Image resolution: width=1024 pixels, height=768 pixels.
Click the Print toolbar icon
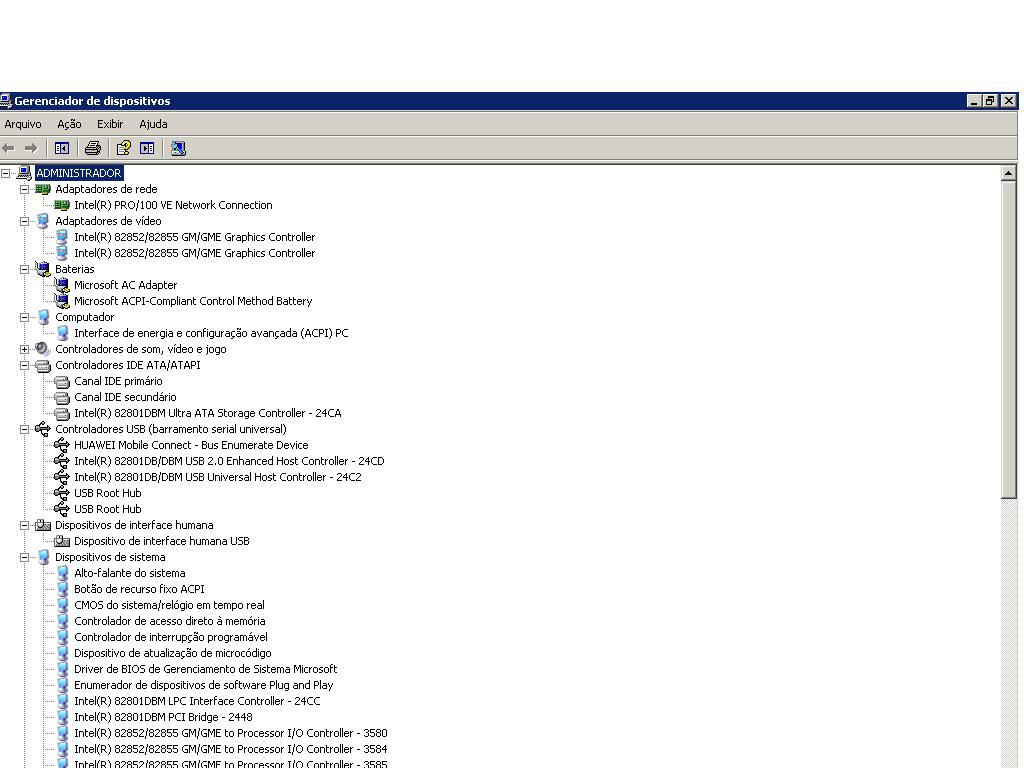[x=93, y=149]
